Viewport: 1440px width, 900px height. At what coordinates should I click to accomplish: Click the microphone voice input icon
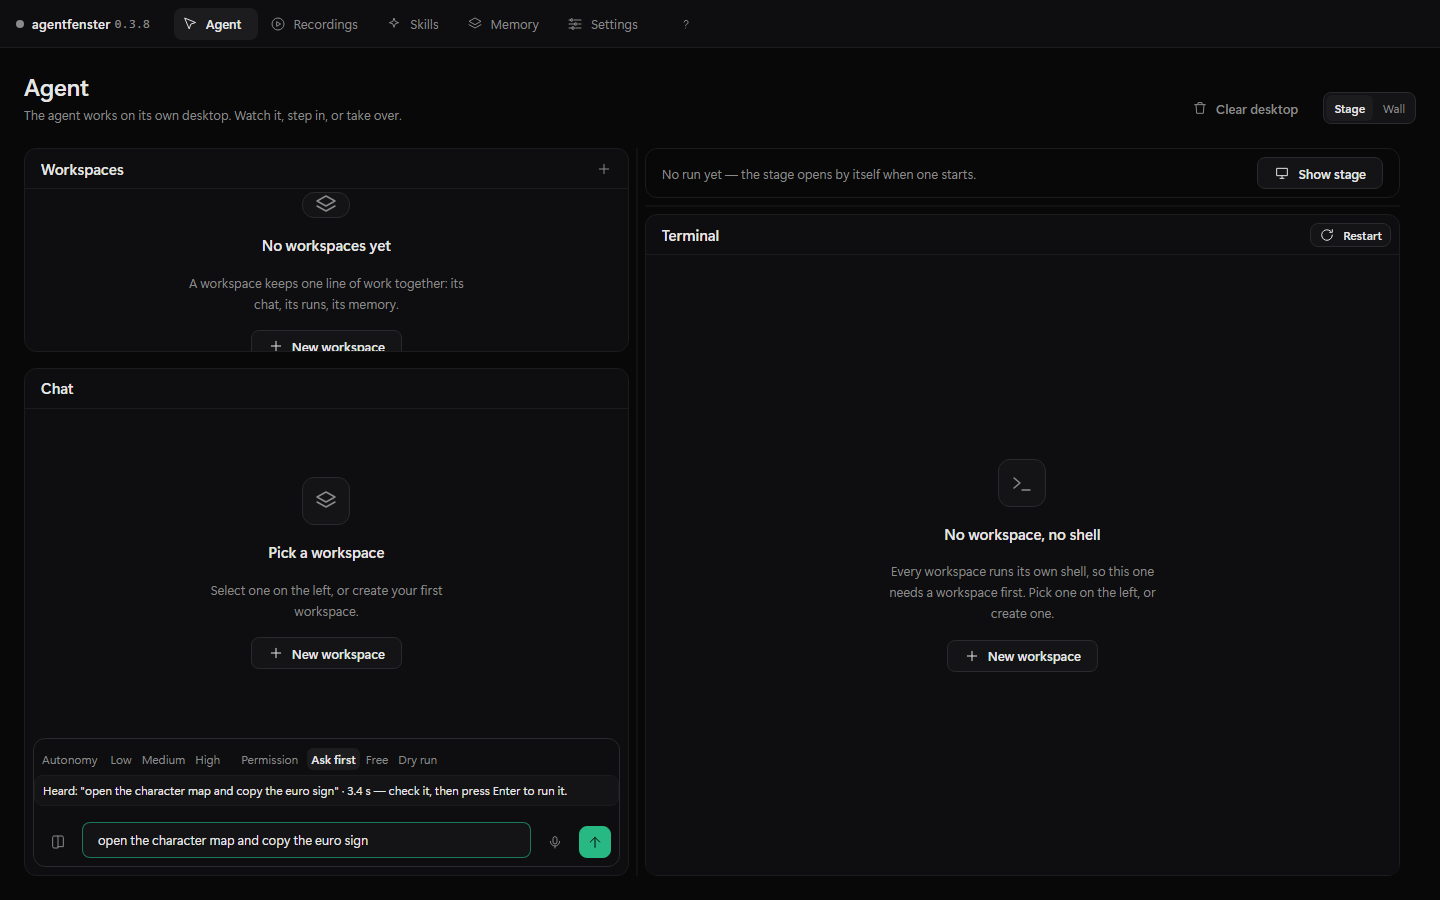point(555,842)
